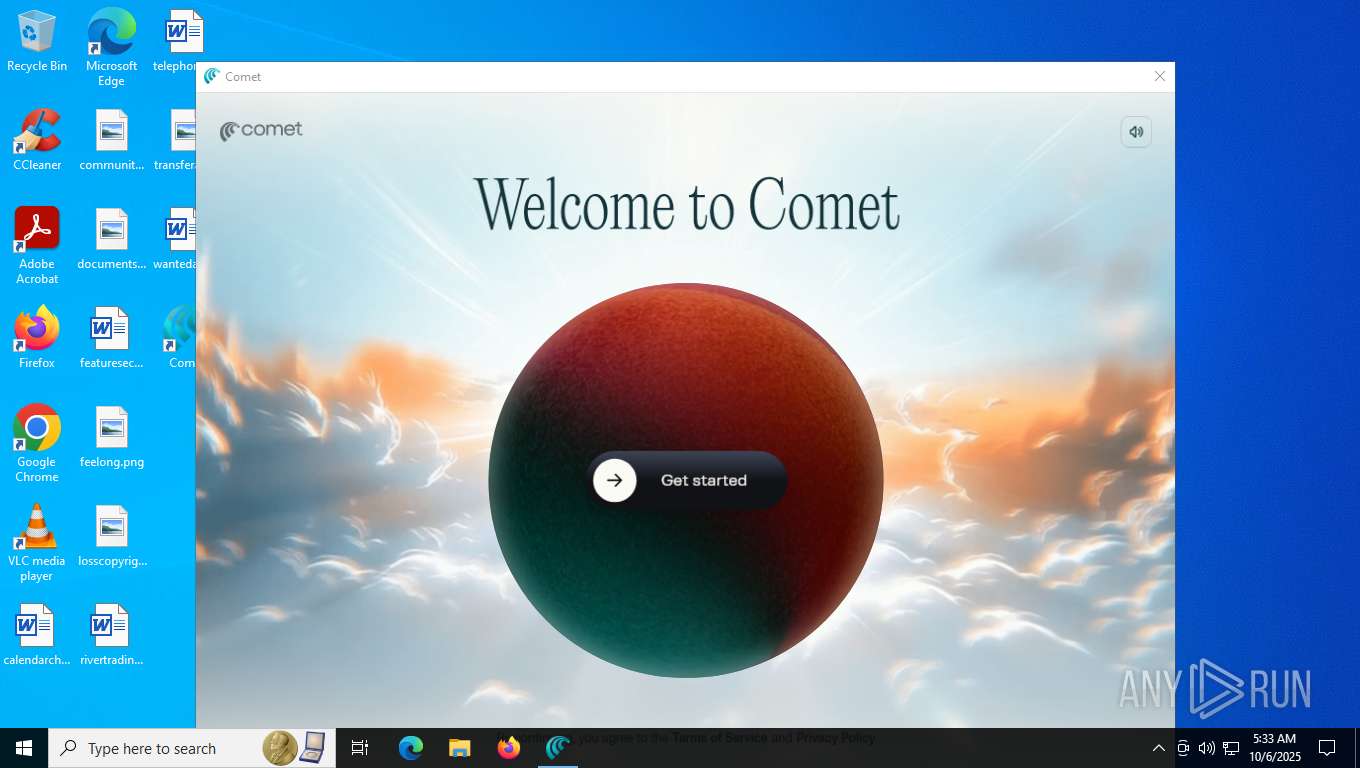Select the Adobe Acrobat desktop shortcut
Screen dimensions: 1360x768
(37, 246)
